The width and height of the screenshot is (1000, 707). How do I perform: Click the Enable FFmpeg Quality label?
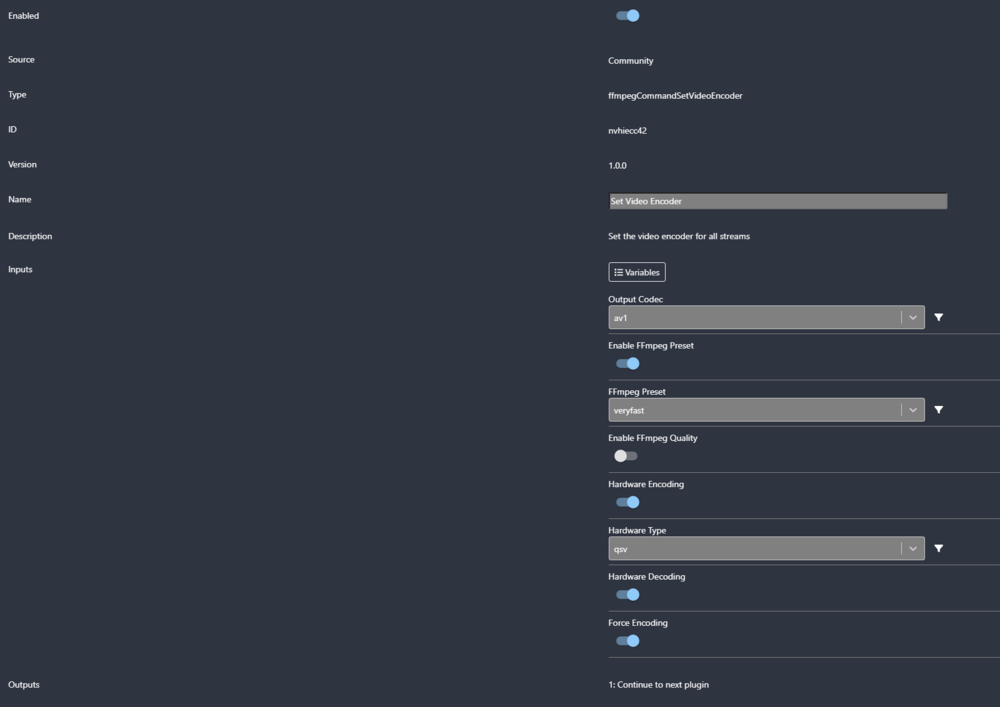653,438
